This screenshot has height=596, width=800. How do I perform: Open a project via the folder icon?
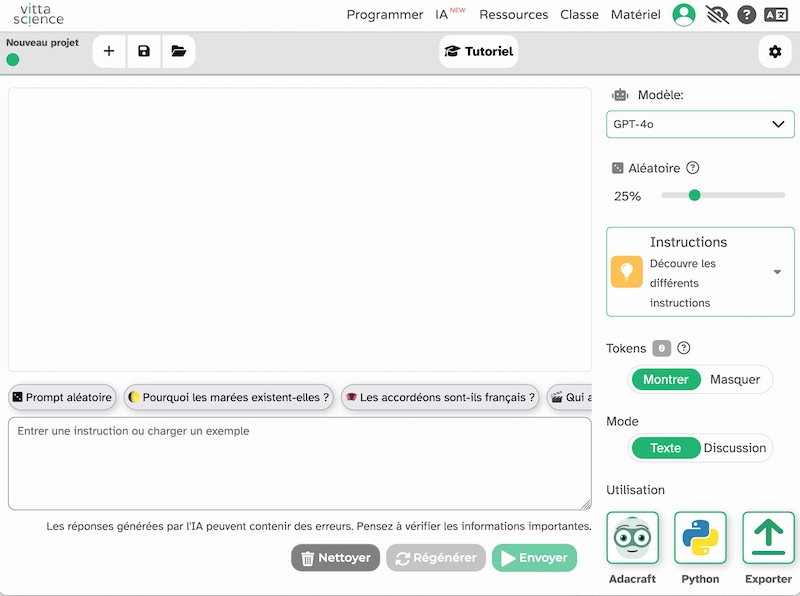178,51
